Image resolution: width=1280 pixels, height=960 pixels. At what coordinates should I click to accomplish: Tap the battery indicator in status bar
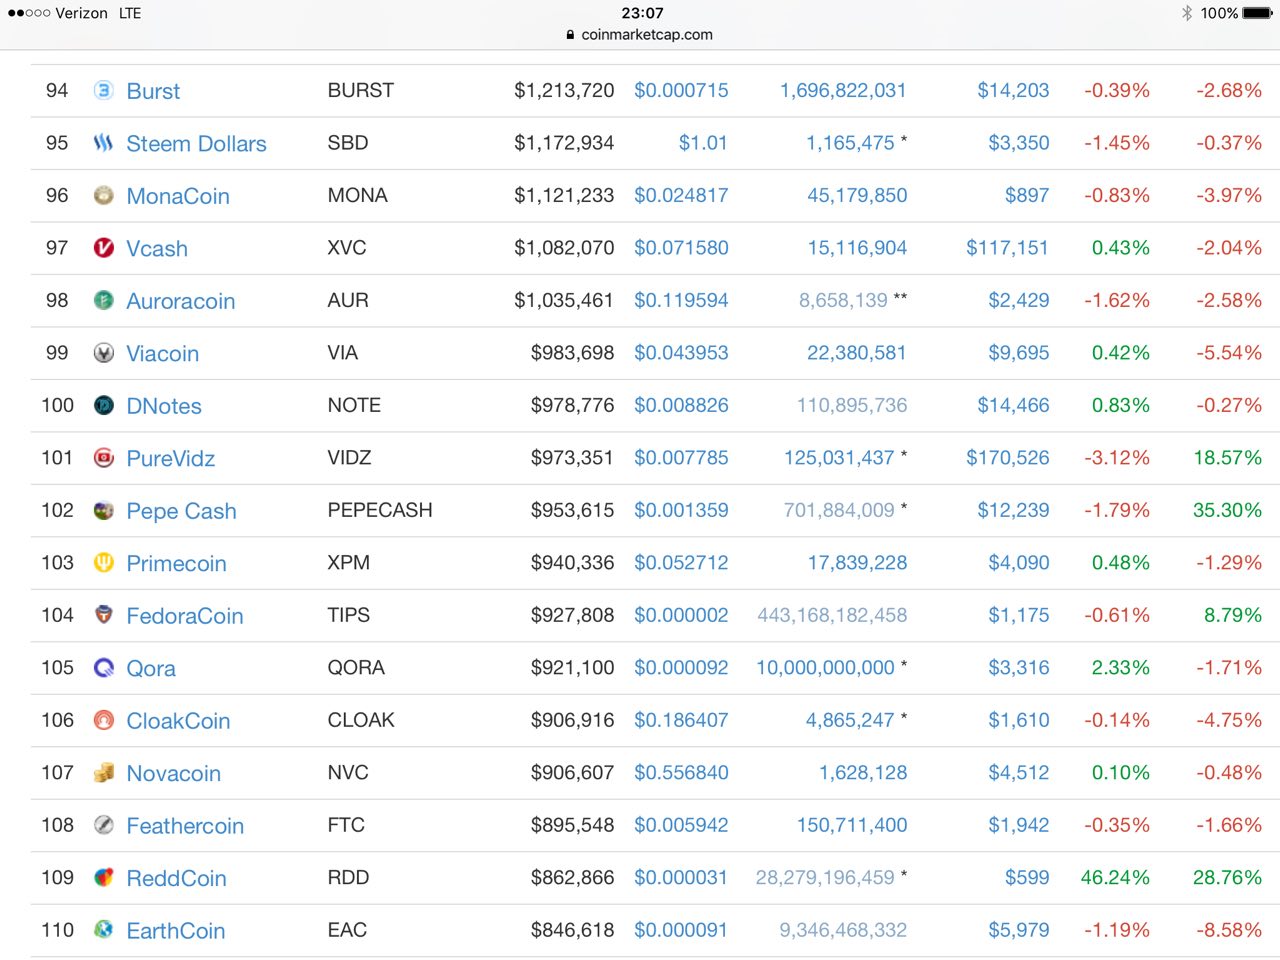(x=1258, y=13)
